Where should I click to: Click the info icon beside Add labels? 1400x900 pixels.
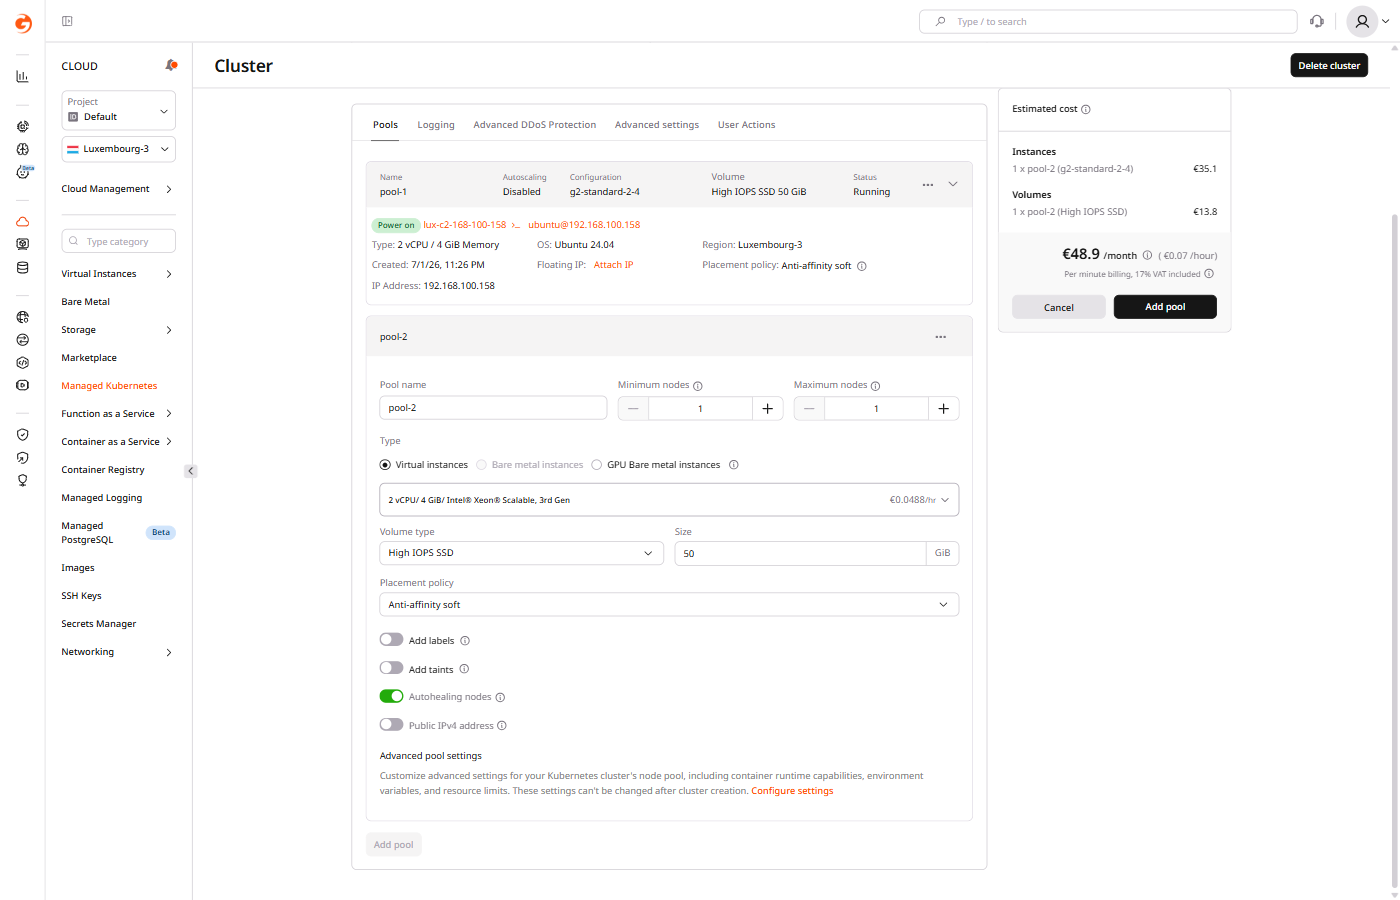pyautogui.click(x=465, y=641)
